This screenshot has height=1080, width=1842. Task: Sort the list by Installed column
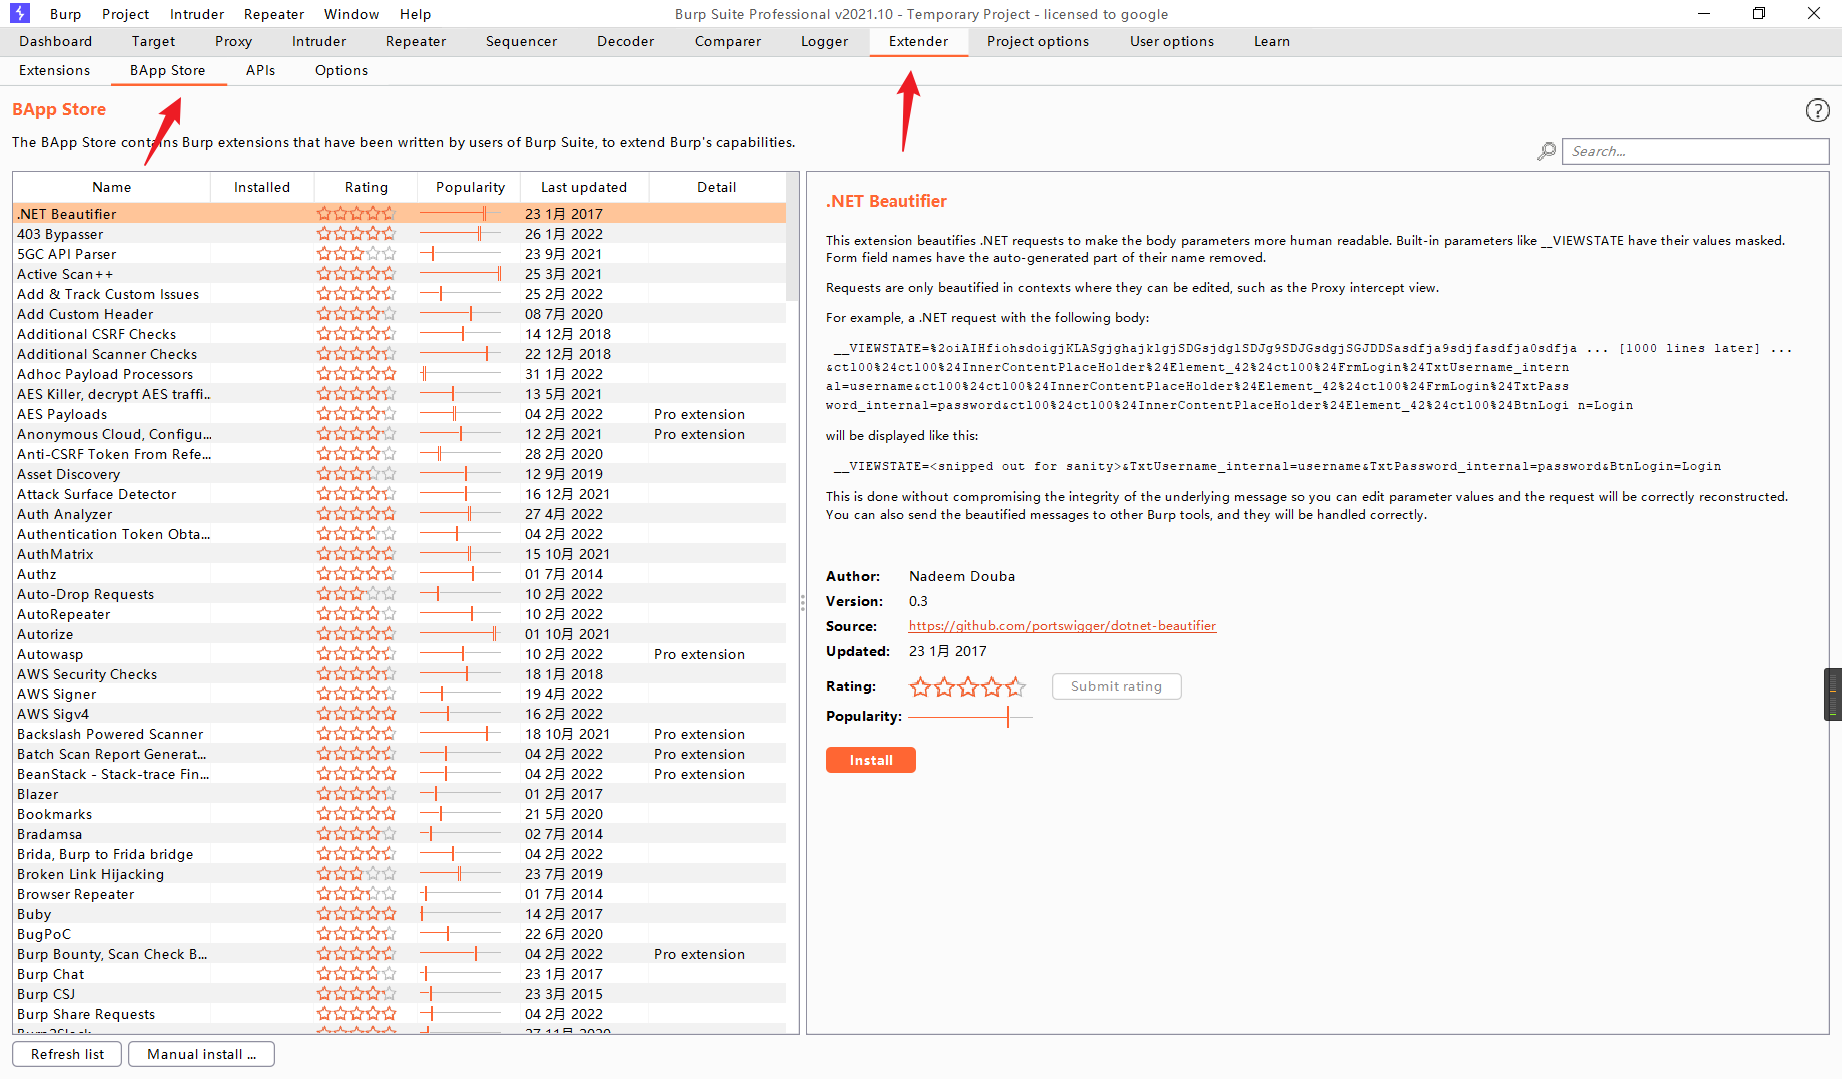click(262, 187)
